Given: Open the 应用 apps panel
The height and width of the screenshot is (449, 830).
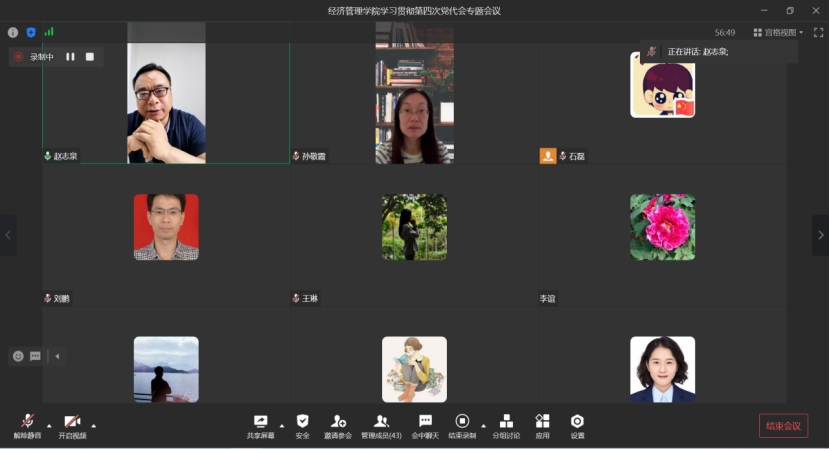Looking at the screenshot, I should (x=542, y=426).
